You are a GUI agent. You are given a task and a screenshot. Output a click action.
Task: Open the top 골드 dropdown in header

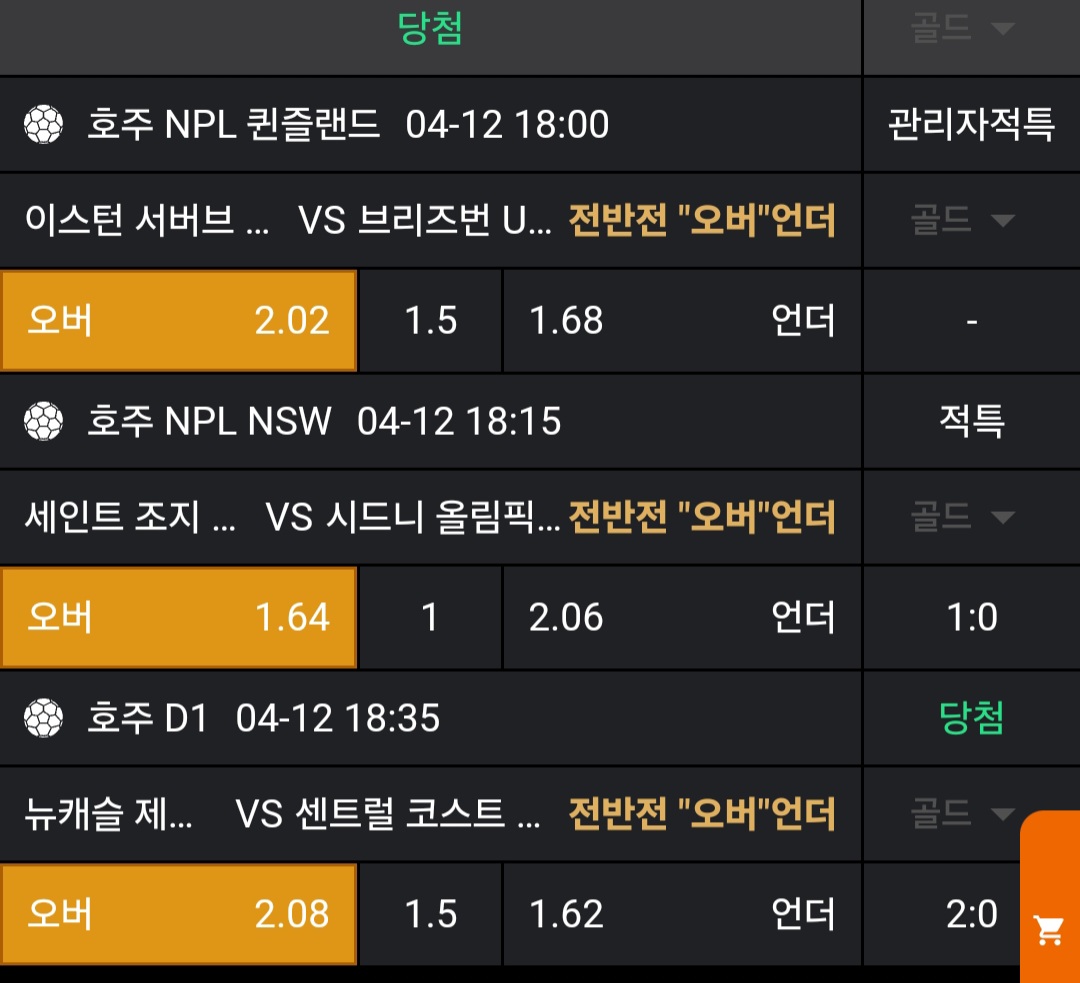click(x=962, y=29)
